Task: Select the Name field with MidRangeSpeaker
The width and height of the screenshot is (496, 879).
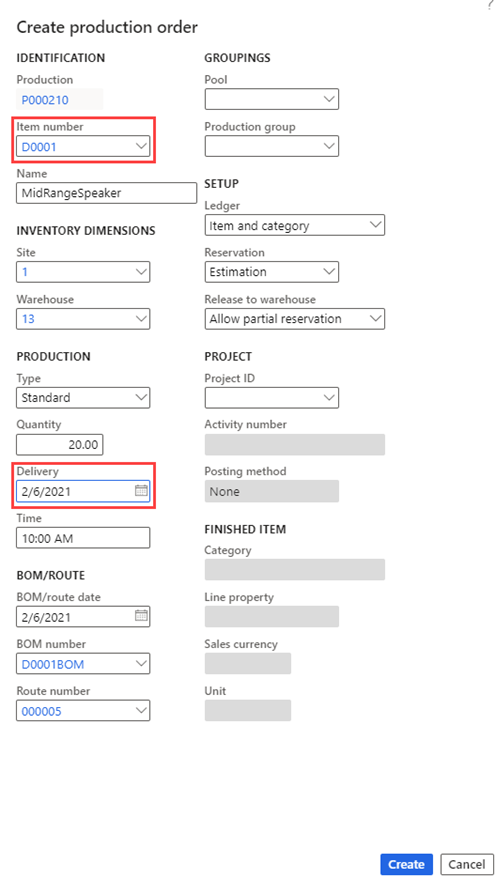Action: [x=106, y=193]
